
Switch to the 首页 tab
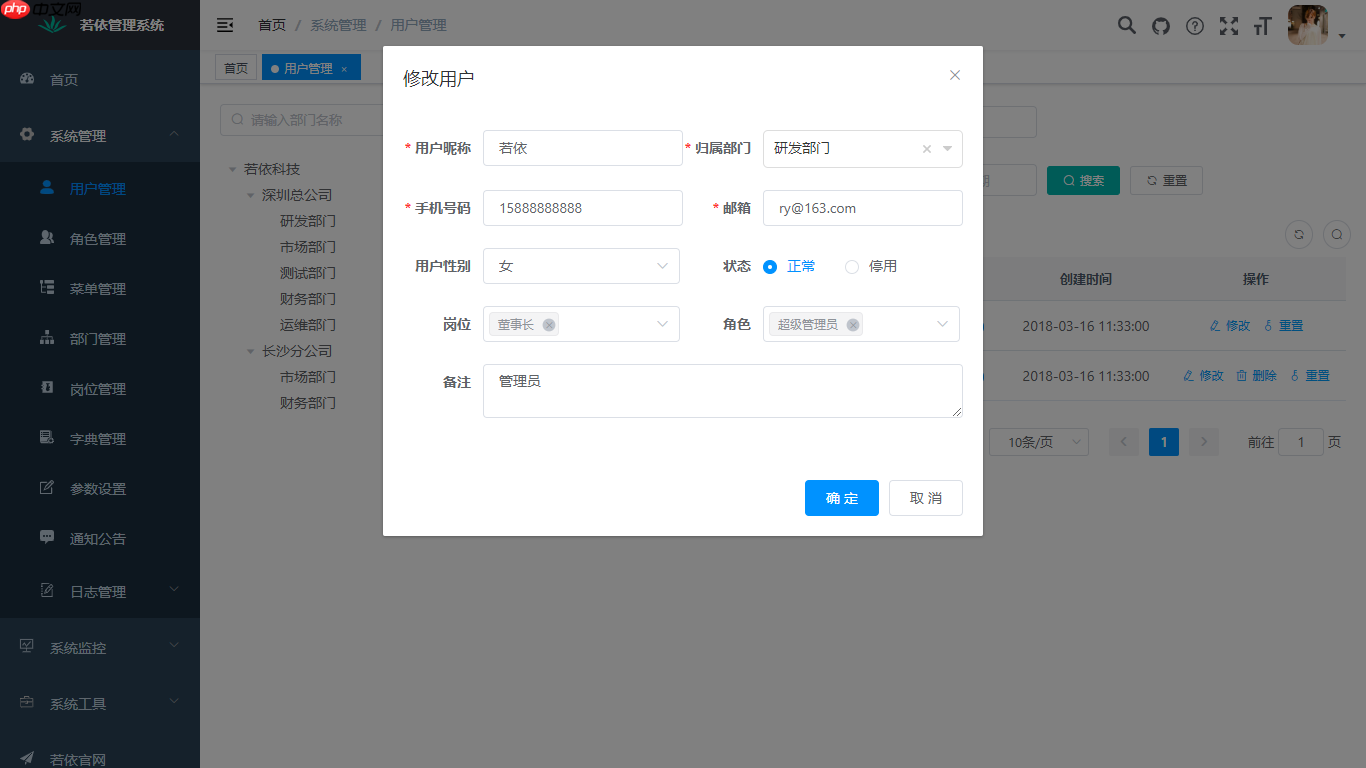click(x=236, y=67)
